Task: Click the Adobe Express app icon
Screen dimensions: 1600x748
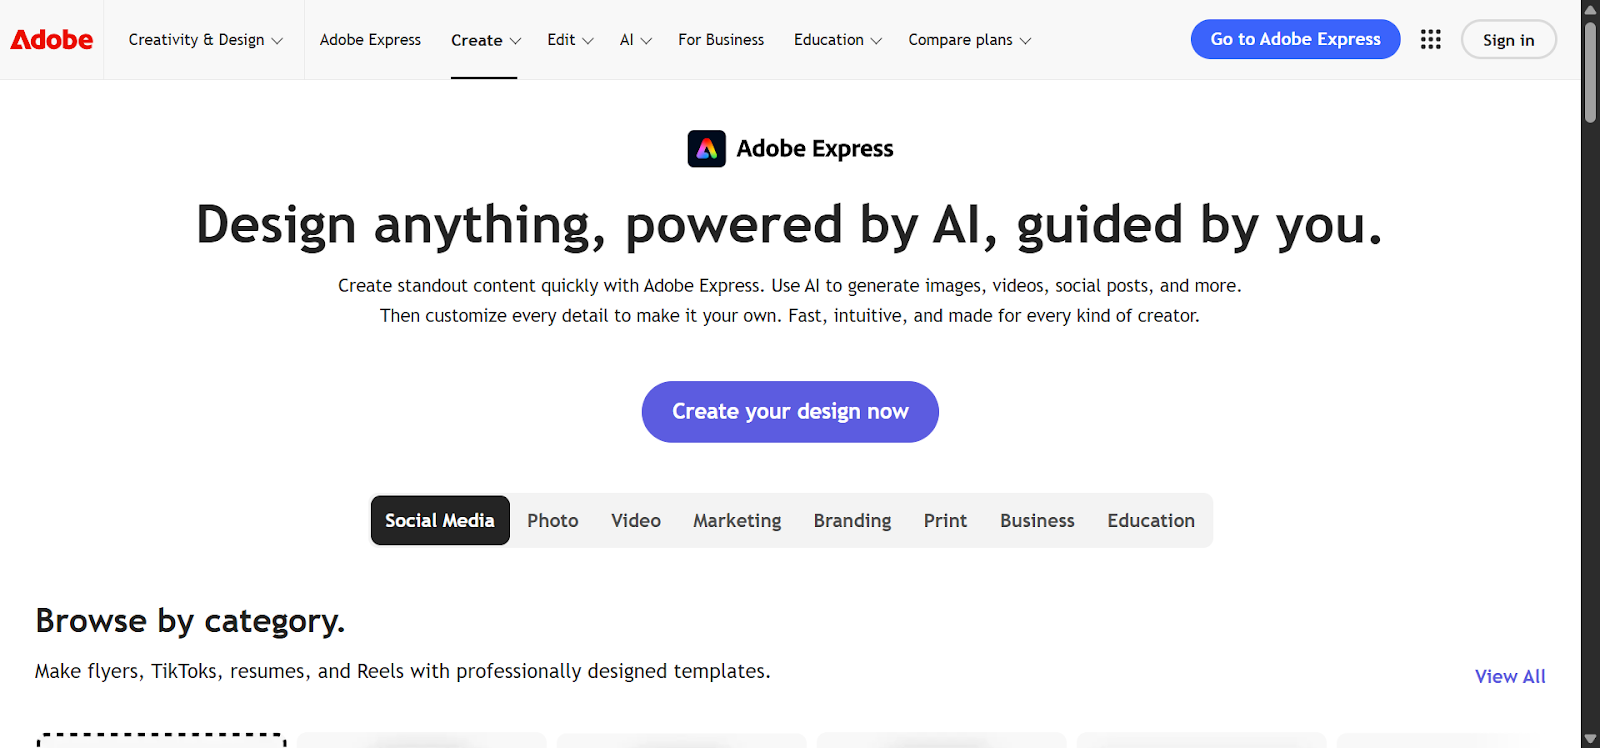Action: click(707, 149)
